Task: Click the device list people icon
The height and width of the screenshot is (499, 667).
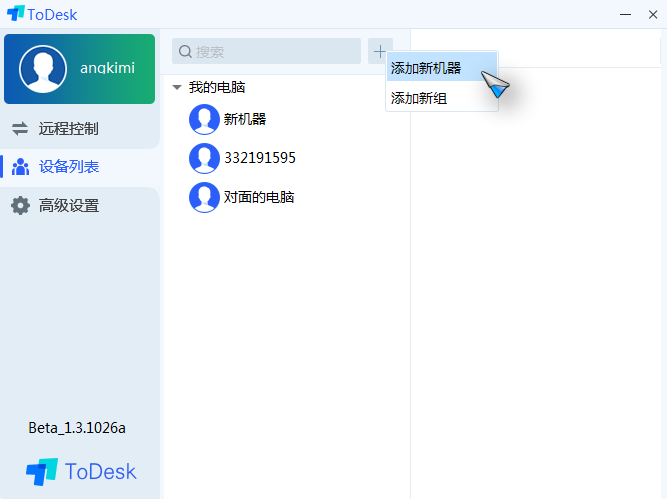Action: 20,167
